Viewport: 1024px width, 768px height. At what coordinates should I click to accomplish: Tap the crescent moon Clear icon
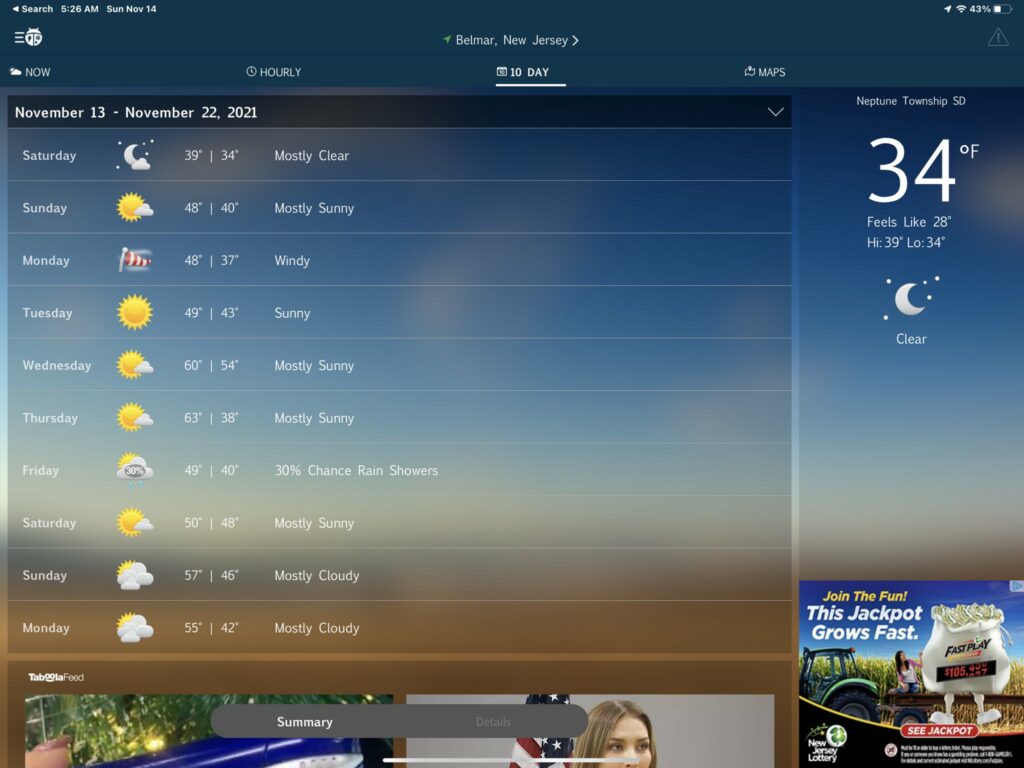pyautogui.click(x=910, y=298)
